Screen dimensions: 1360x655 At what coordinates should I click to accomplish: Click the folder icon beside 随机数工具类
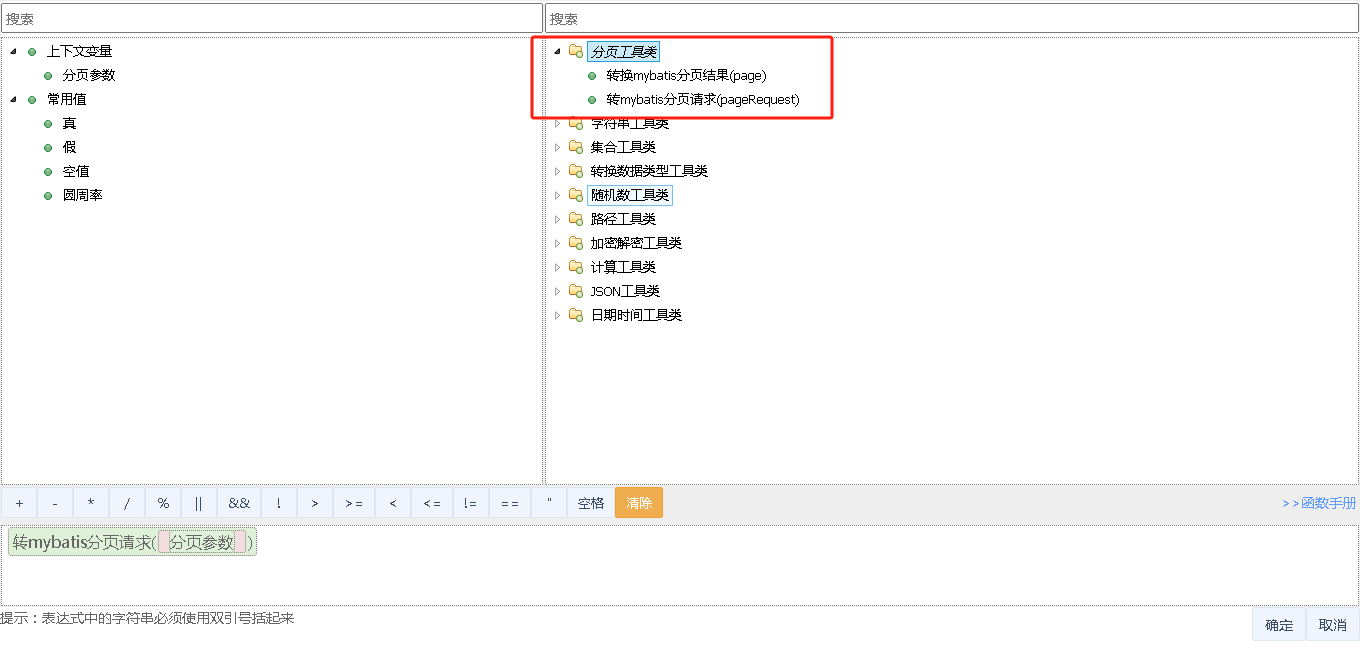pyautogui.click(x=575, y=195)
